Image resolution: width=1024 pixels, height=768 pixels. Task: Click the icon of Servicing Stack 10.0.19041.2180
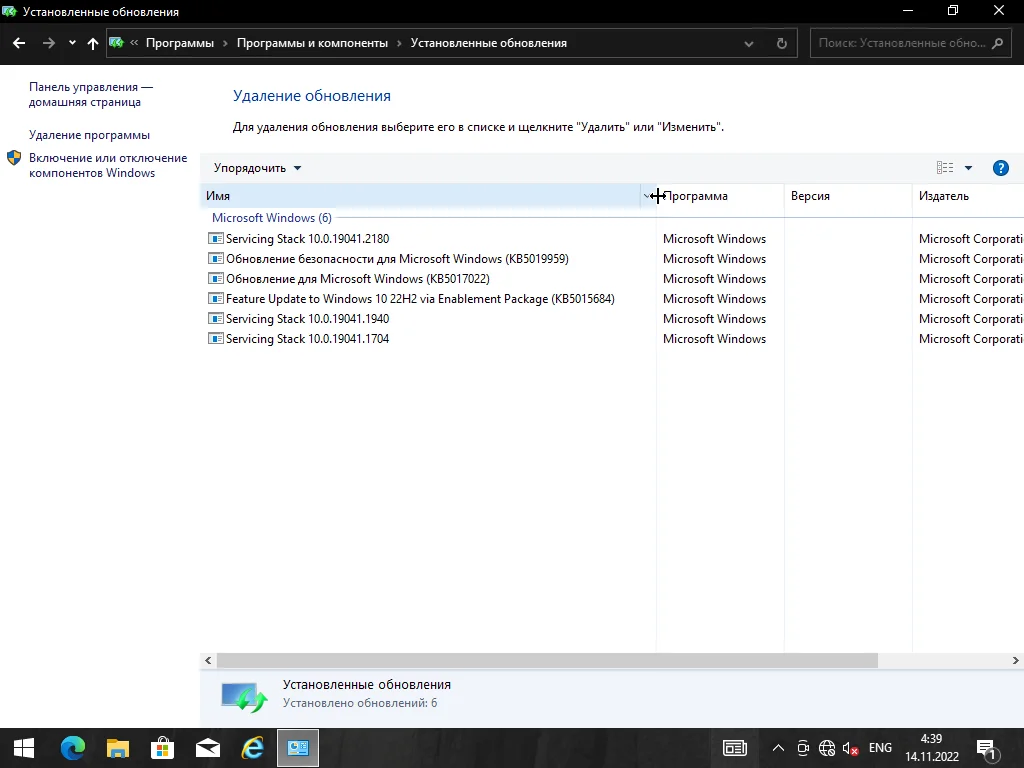click(216, 238)
